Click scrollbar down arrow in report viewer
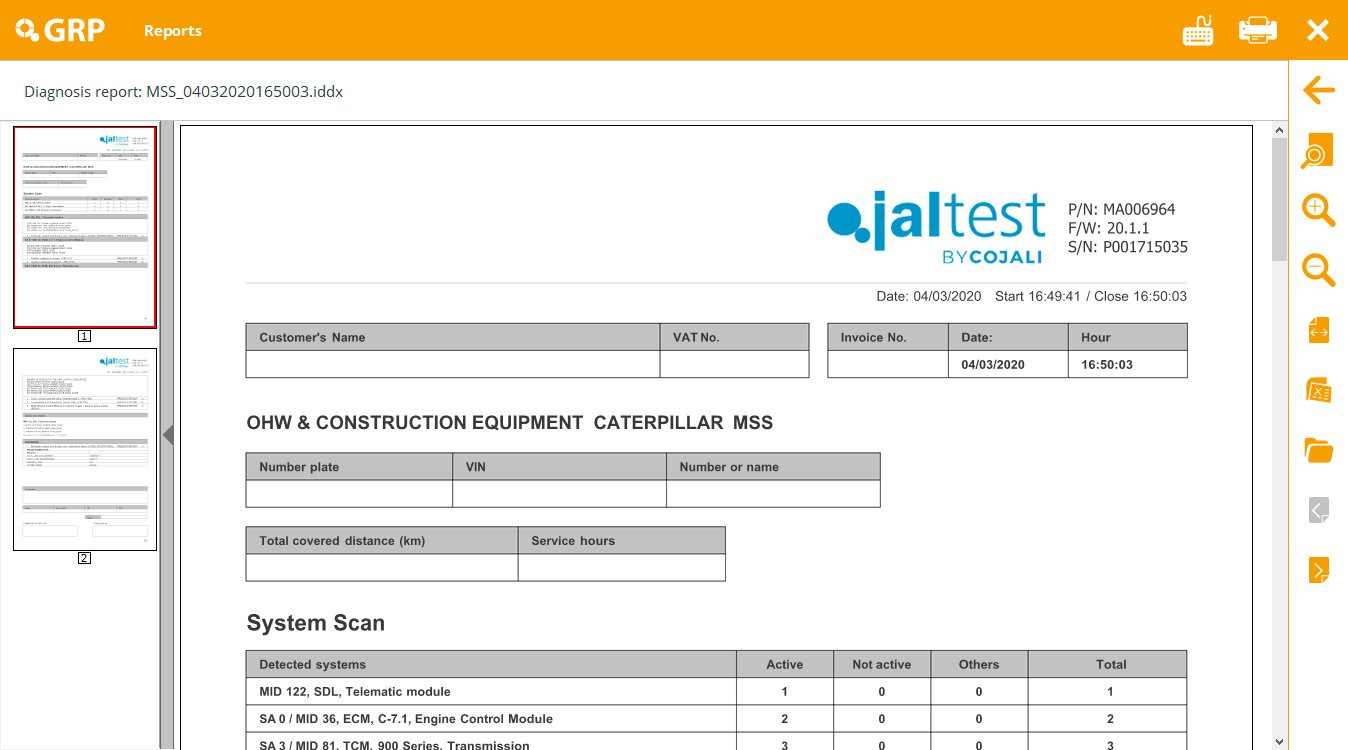The height and width of the screenshot is (750, 1348). tap(1279, 741)
